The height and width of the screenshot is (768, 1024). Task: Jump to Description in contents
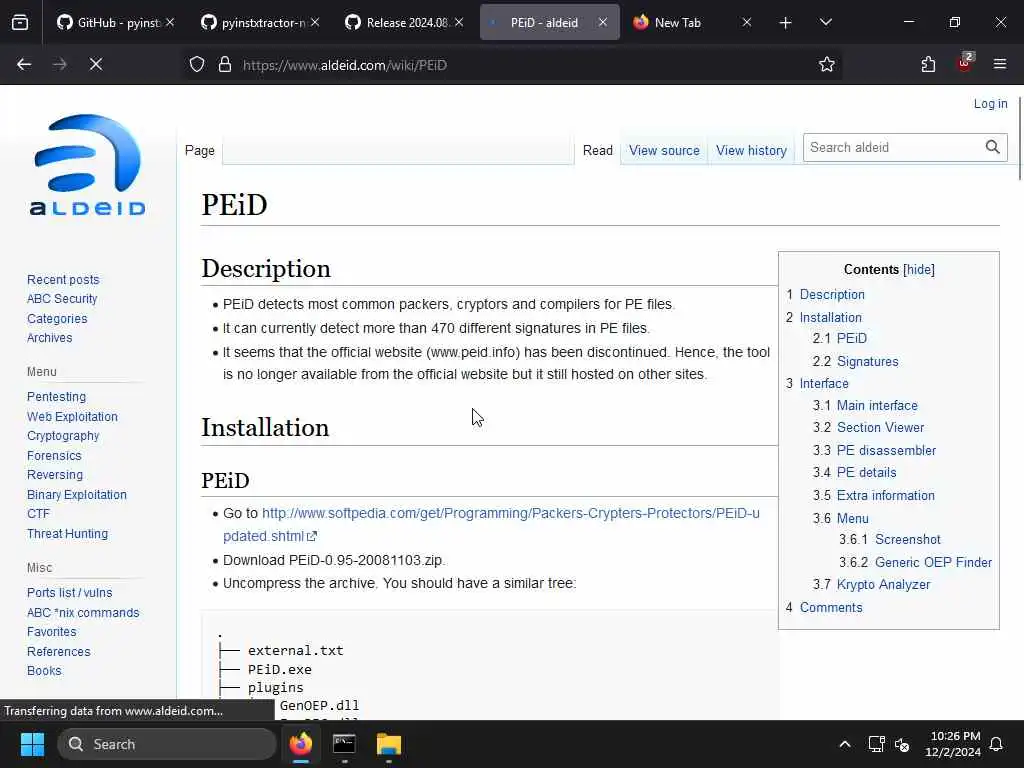tap(832, 295)
